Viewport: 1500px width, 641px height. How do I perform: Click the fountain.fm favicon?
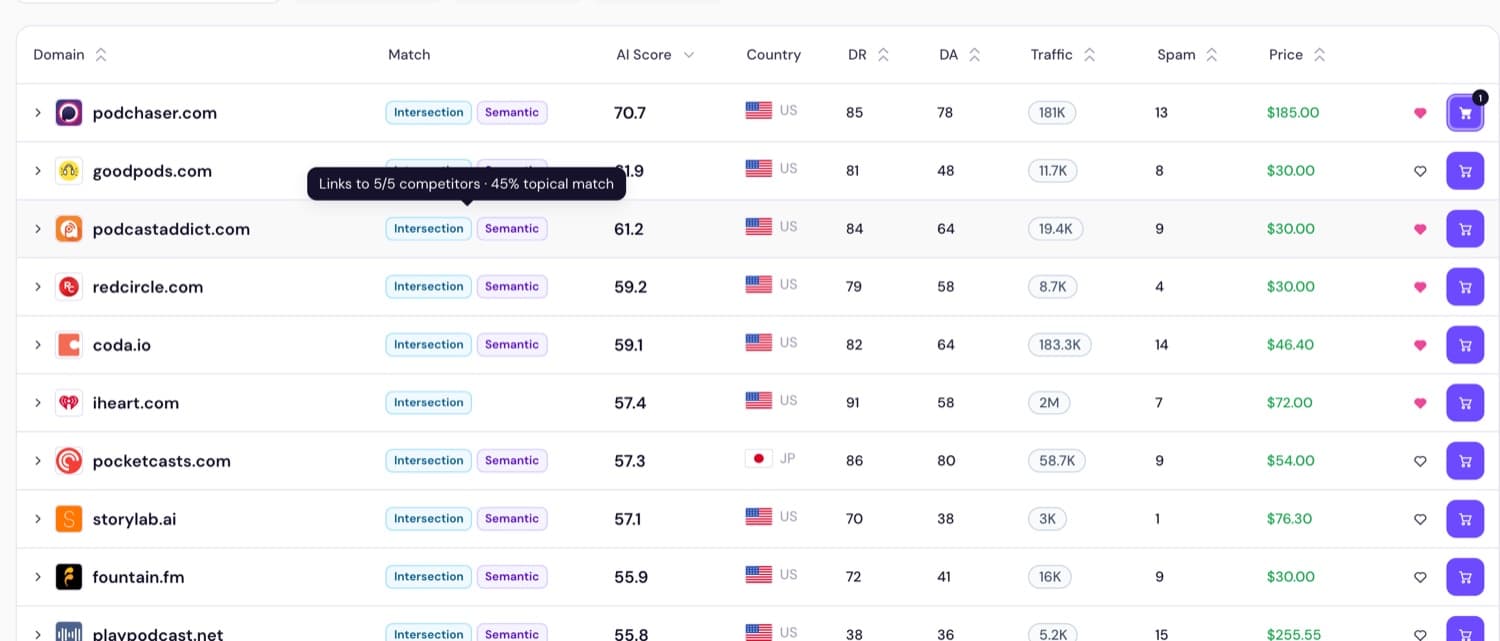point(69,577)
